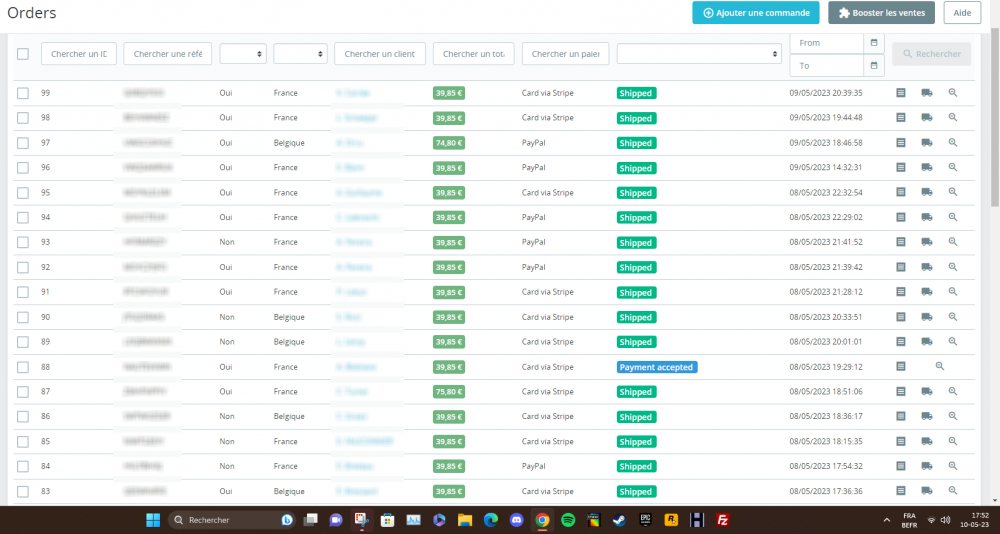Open Discord from the taskbar

click(x=516, y=520)
